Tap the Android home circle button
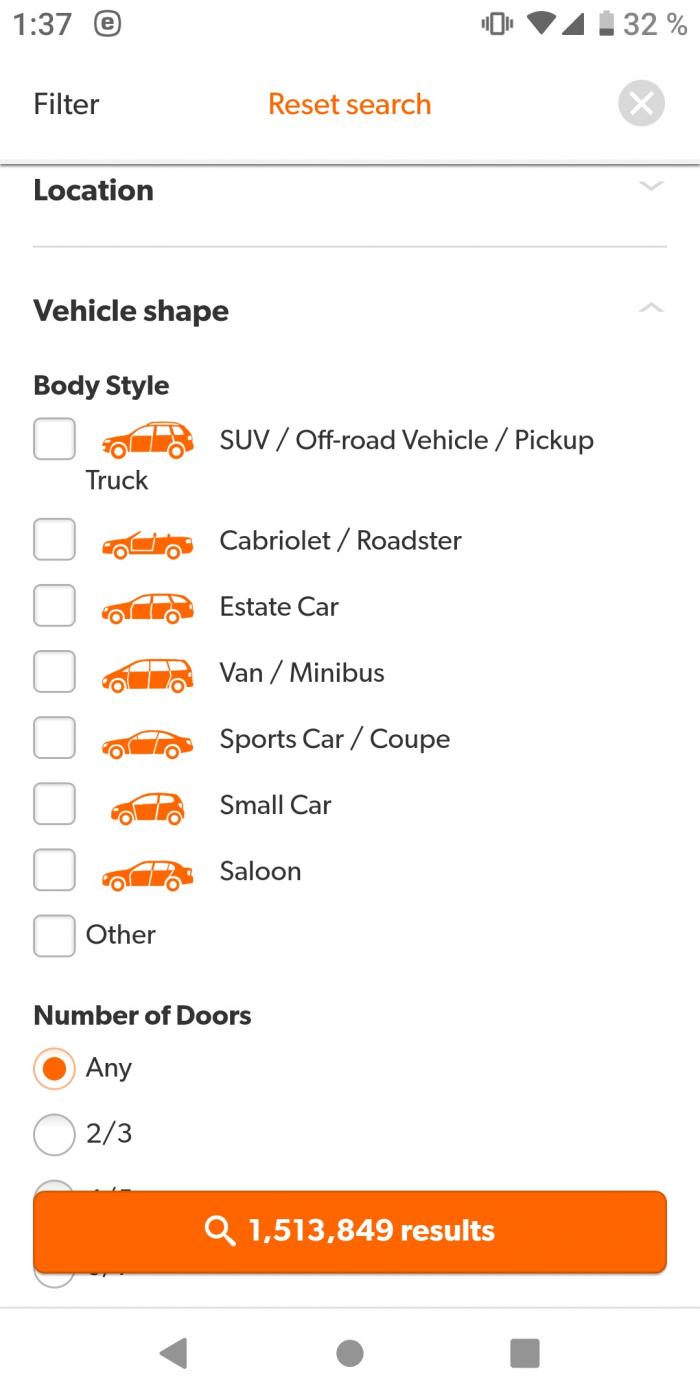This screenshot has height=1400, width=700. click(x=350, y=1353)
